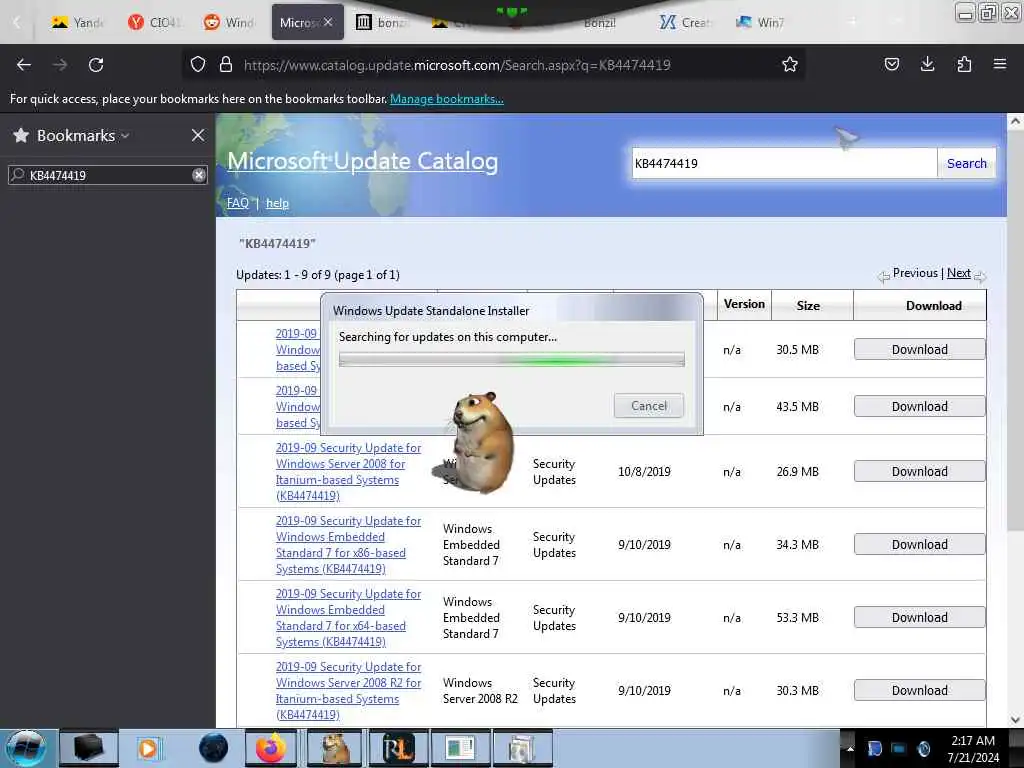Show hidden system tray icons arrow

pos(850,749)
